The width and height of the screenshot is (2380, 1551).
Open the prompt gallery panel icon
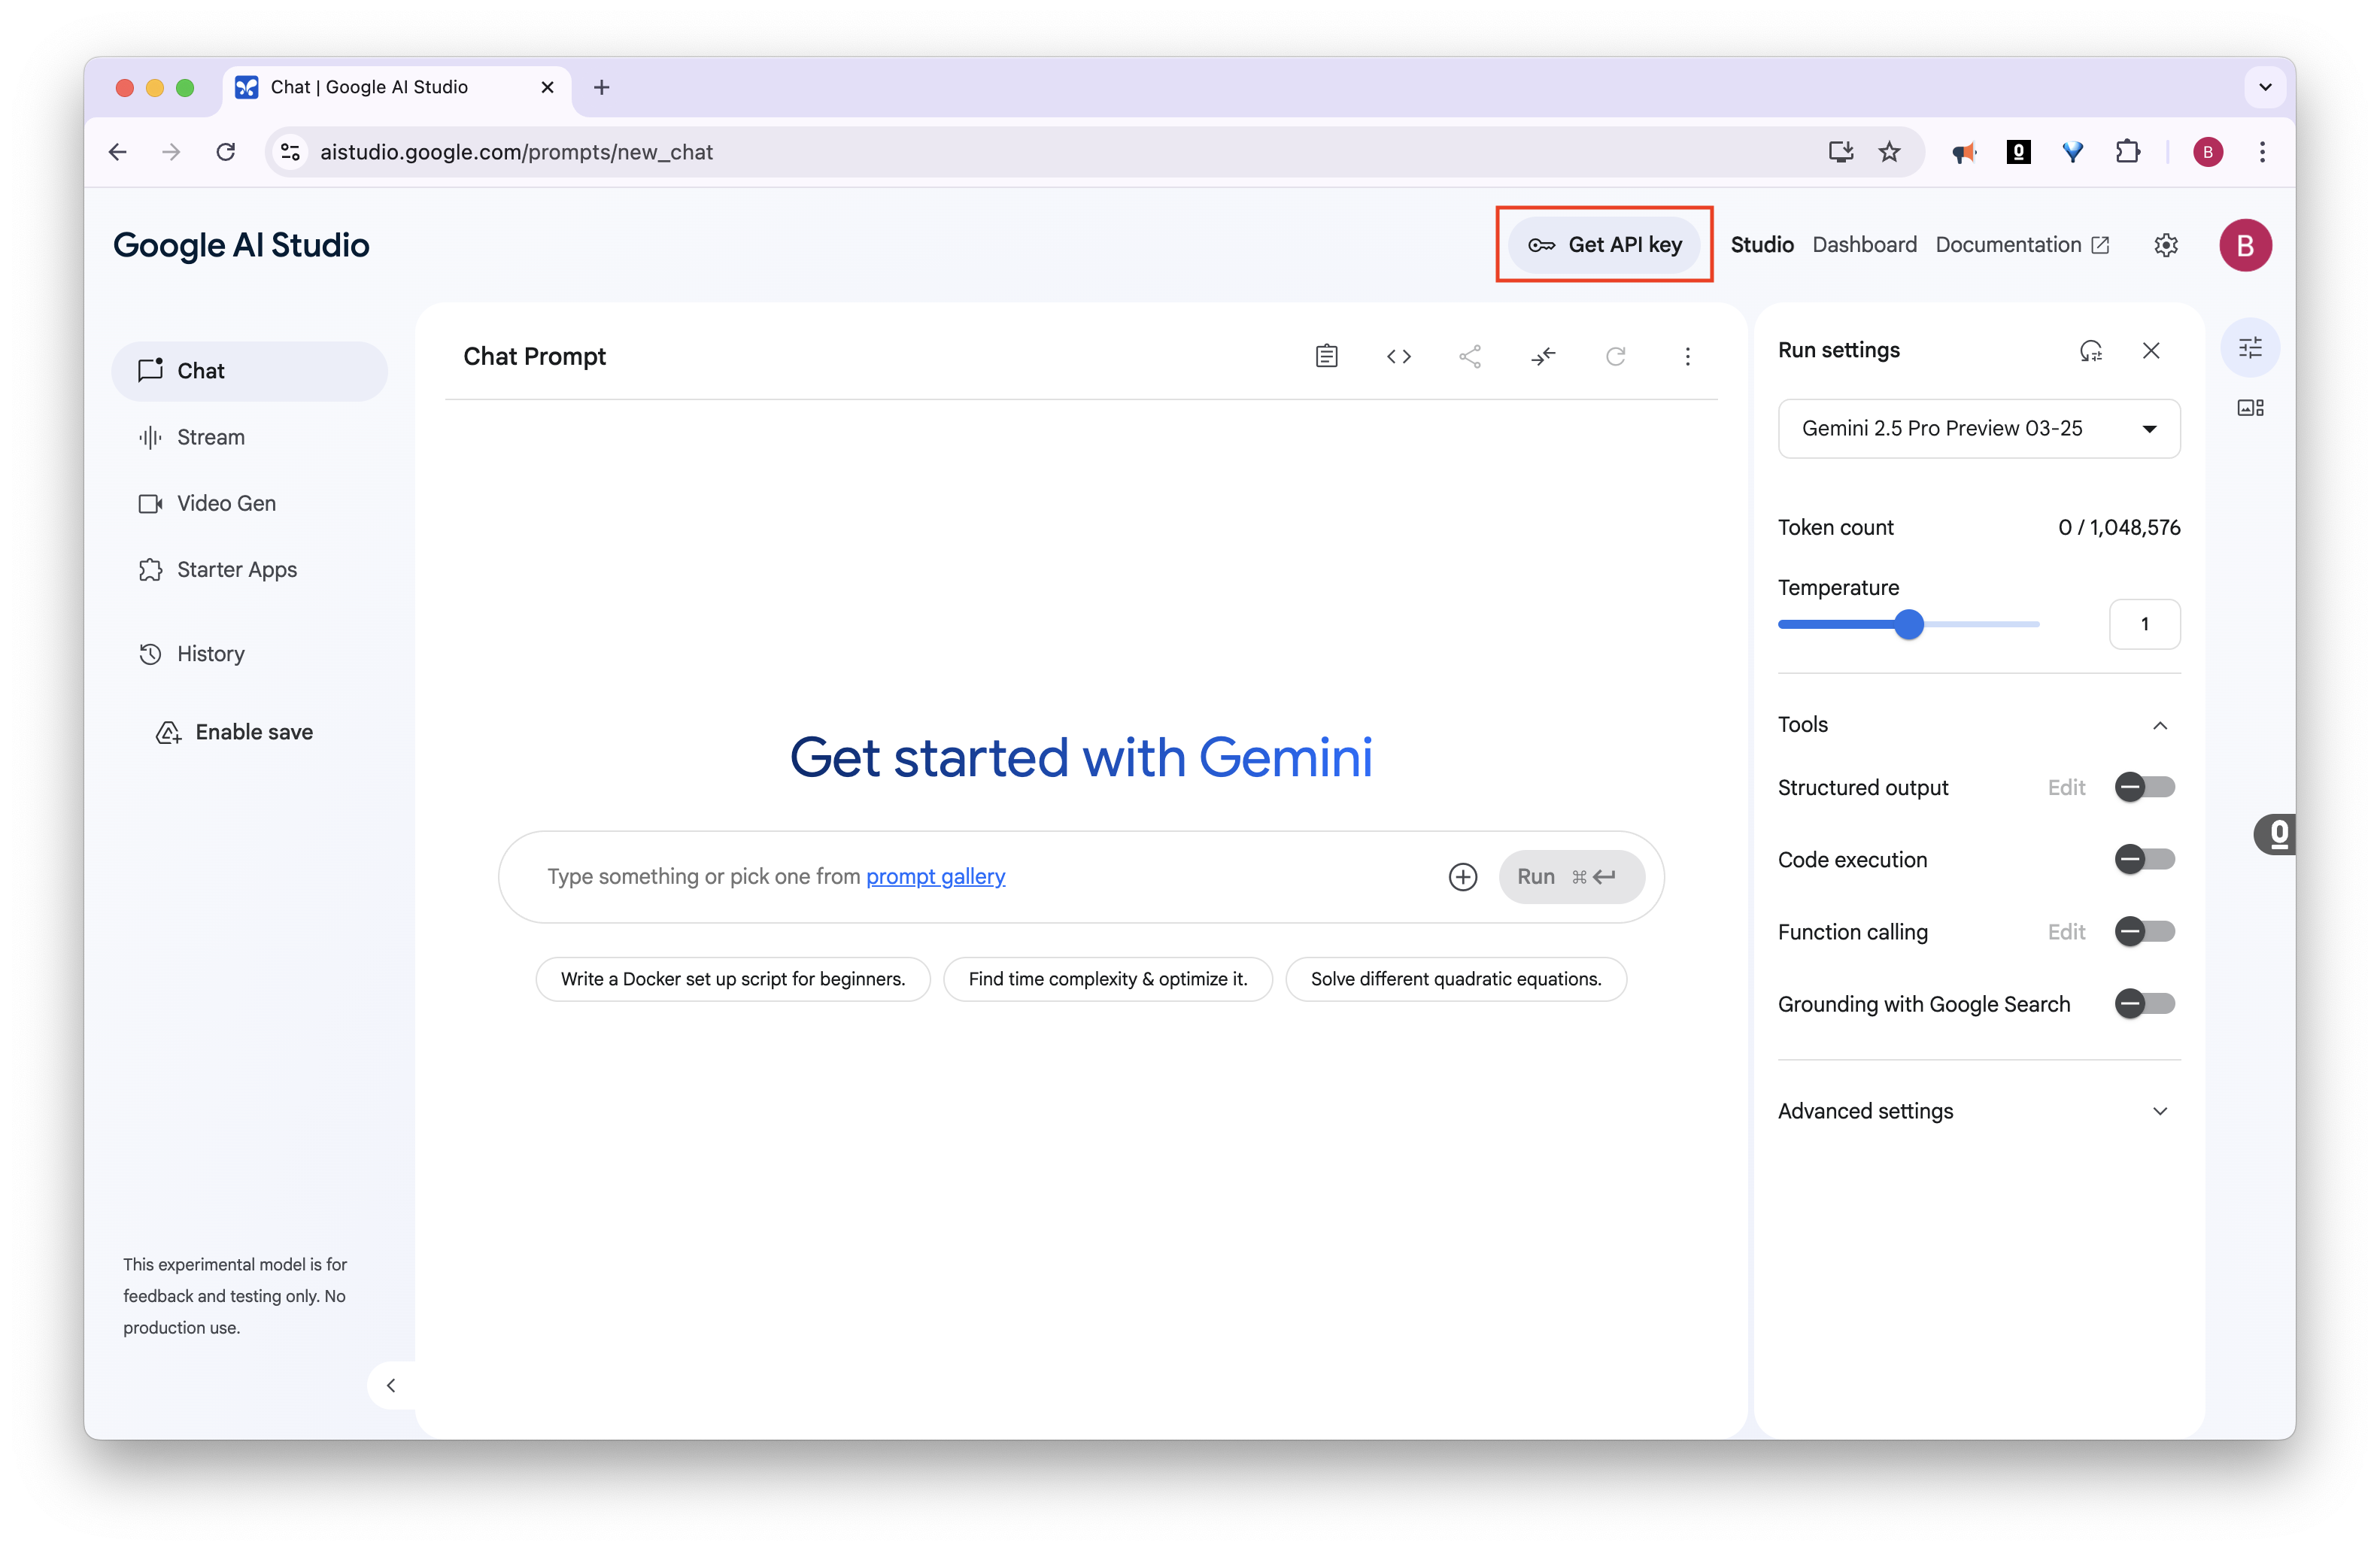pyautogui.click(x=2250, y=407)
